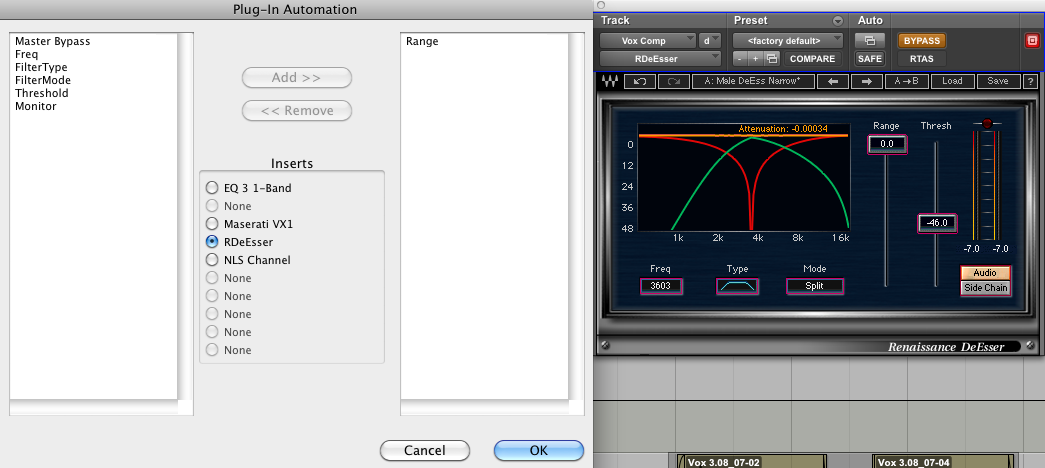The width and height of the screenshot is (1045, 468).
Task: Click the Freq value field 3603
Action: [x=661, y=286]
